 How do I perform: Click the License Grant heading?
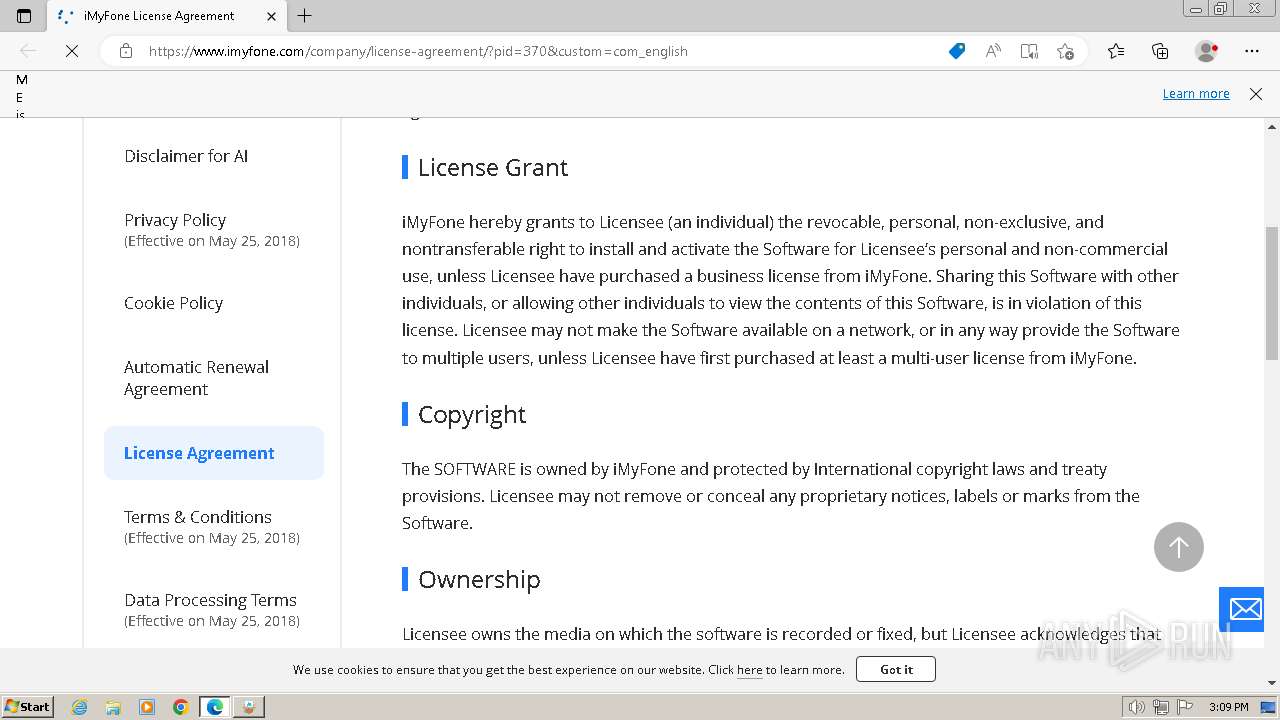[x=493, y=167]
